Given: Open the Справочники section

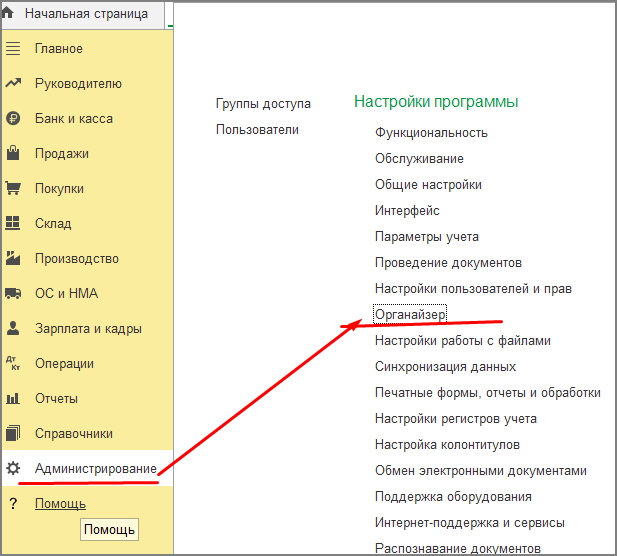Looking at the screenshot, I should coord(74,434).
